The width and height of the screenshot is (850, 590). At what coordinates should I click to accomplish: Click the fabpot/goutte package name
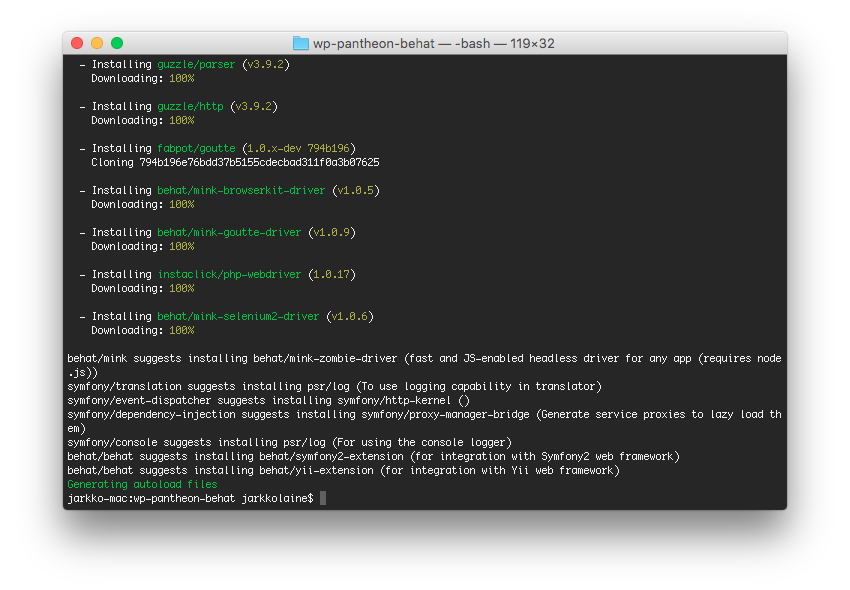[x=196, y=148]
